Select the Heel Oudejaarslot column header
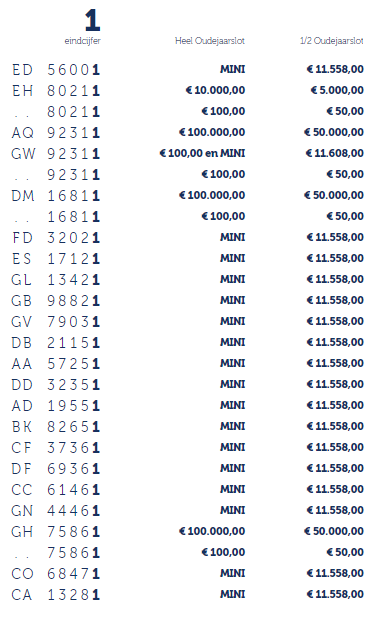377x620 pixels. [x=210, y=41]
